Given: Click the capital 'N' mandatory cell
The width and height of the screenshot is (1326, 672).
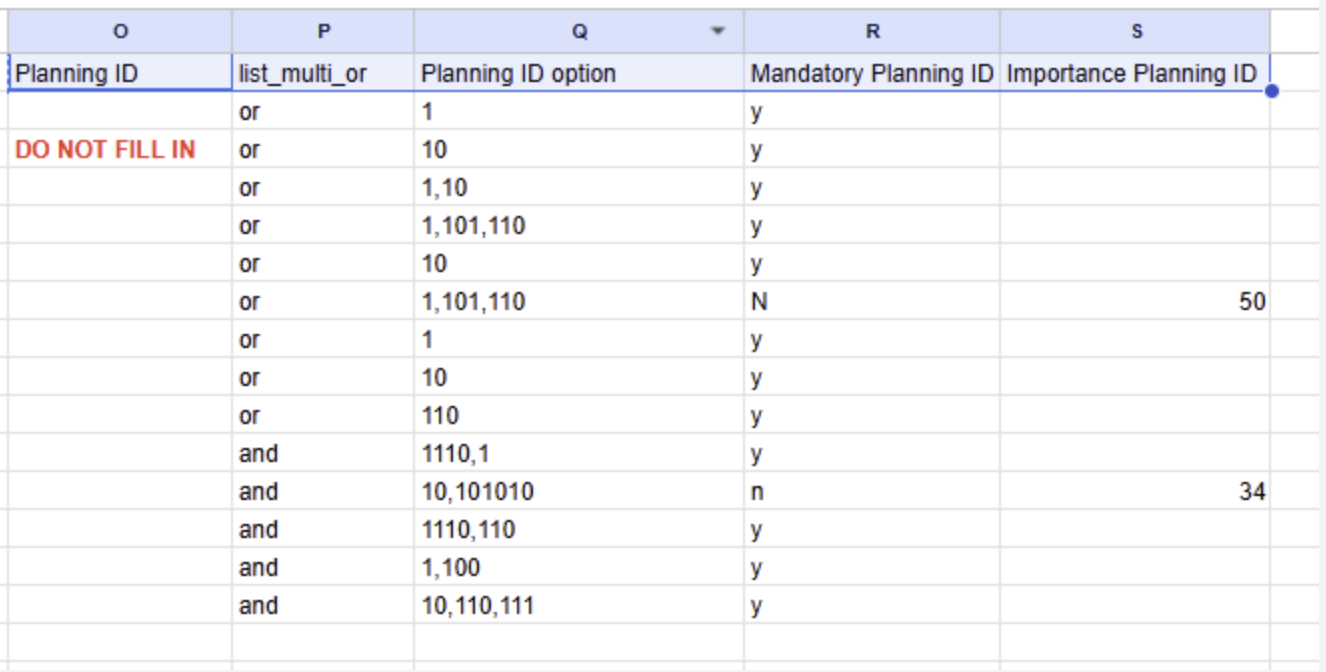Looking at the screenshot, I should [872, 302].
